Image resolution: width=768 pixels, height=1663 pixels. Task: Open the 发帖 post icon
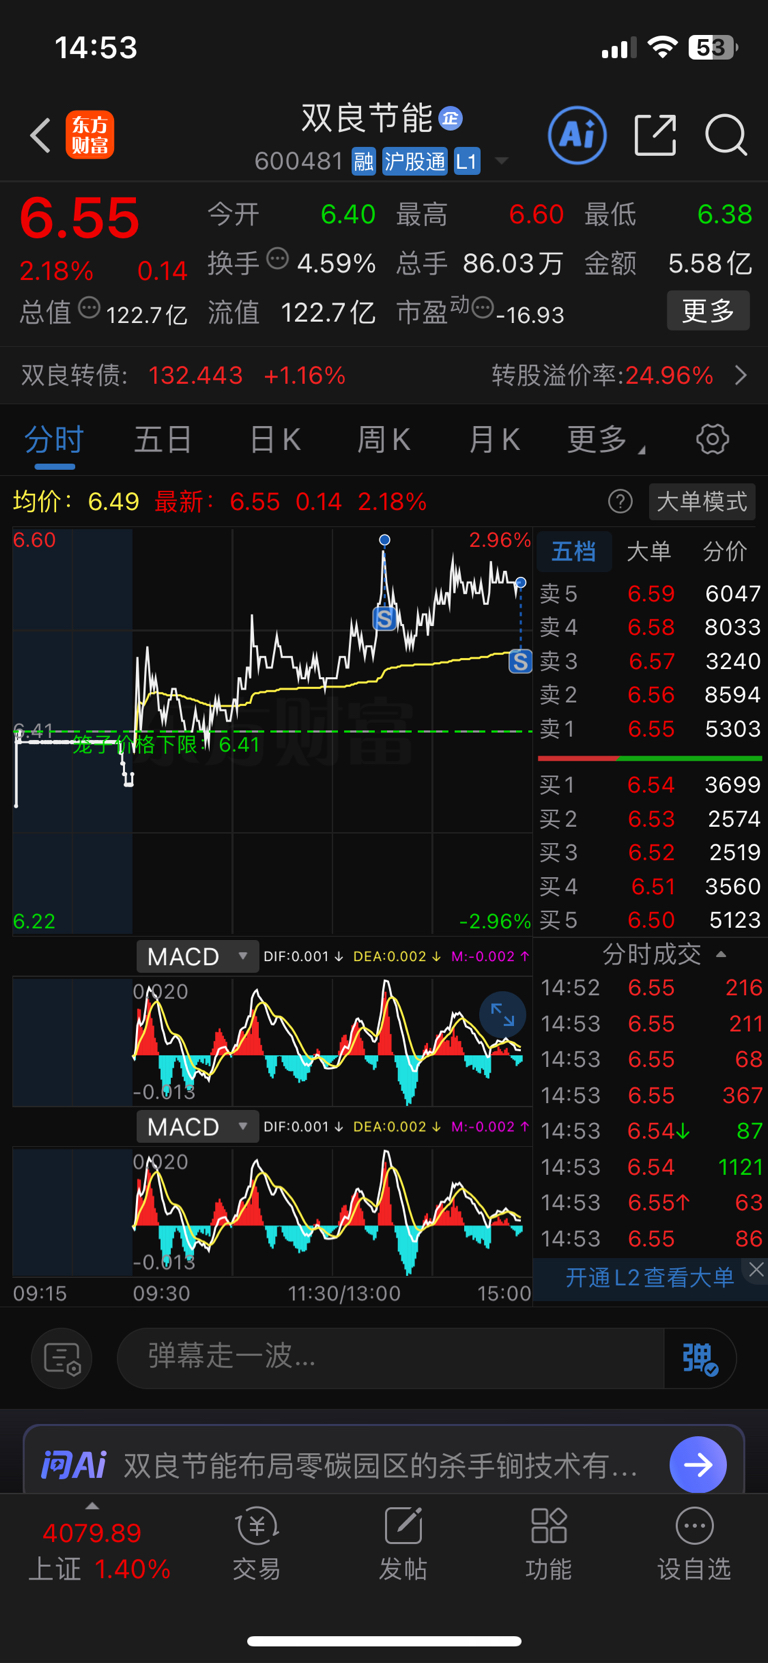tap(403, 1544)
